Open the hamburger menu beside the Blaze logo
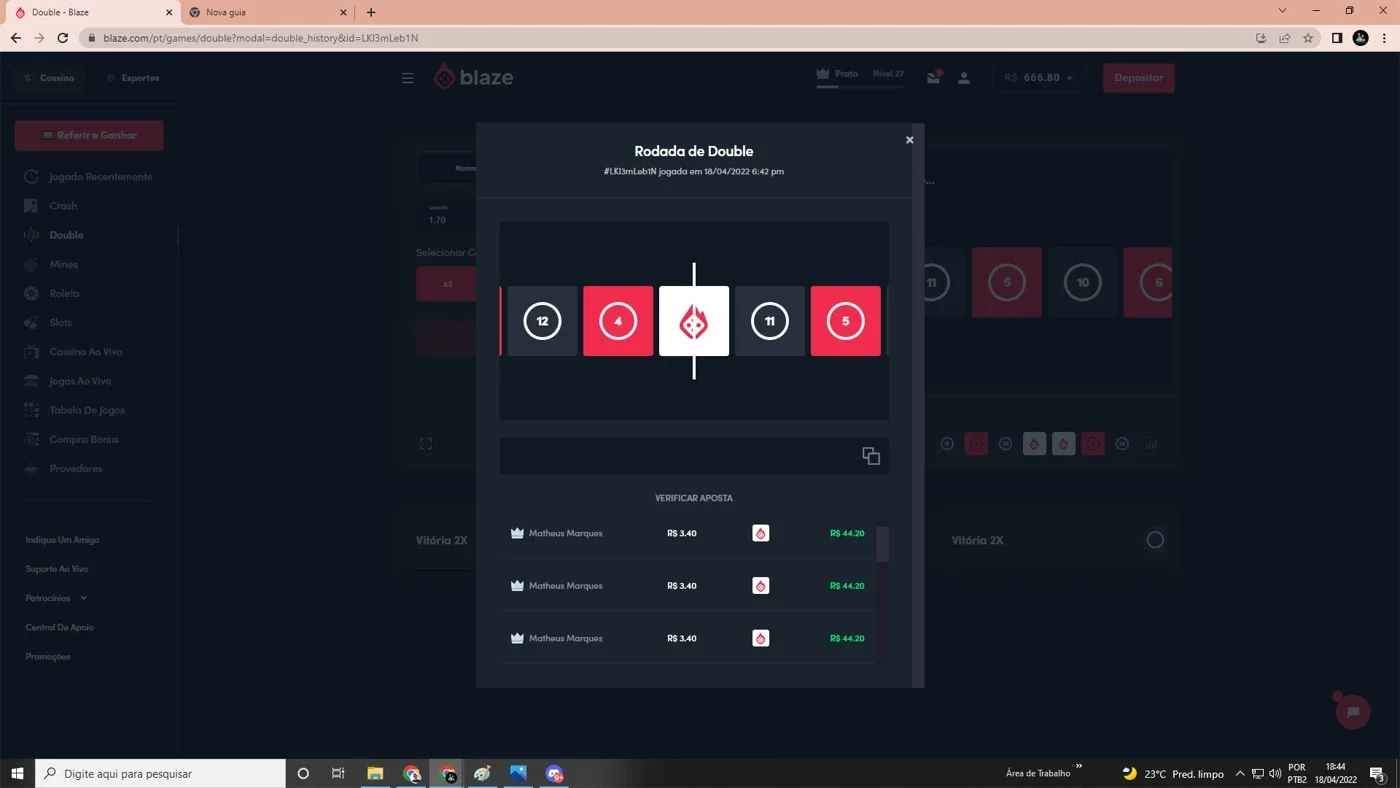Screen dimensions: 1400x788 coord(407,78)
